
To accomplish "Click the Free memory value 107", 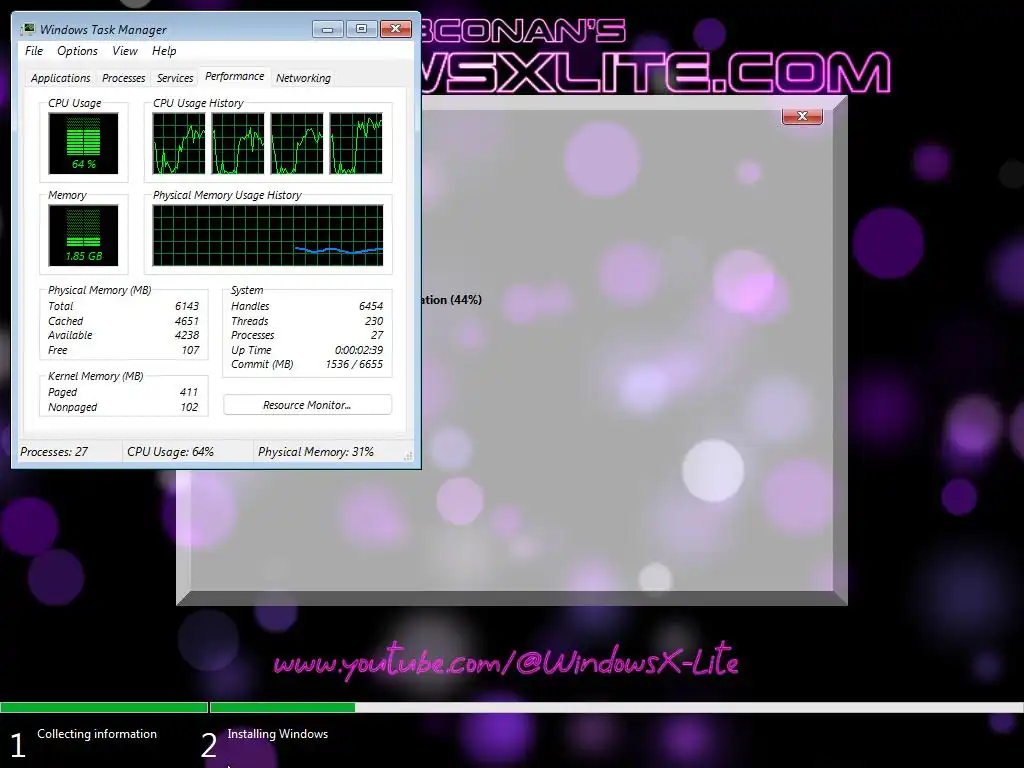I will click(191, 350).
